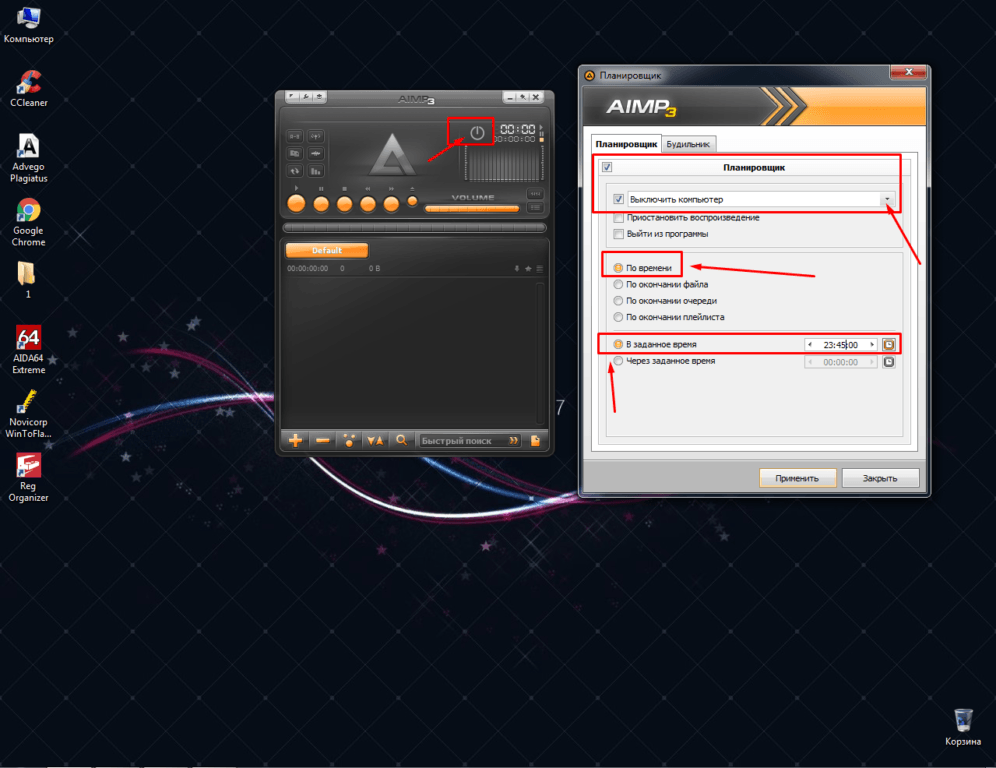Open Google Chrome desktop shortcut
This screenshot has height=768, width=996.
[29, 222]
